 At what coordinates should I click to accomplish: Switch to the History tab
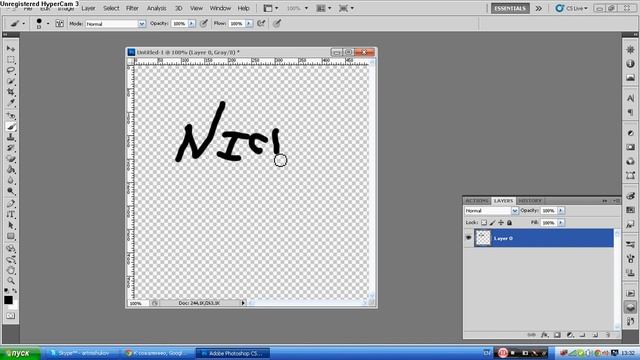(x=529, y=201)
